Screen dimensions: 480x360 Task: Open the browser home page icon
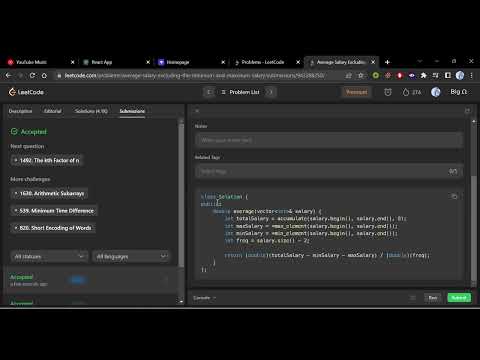tap(44, 76)
